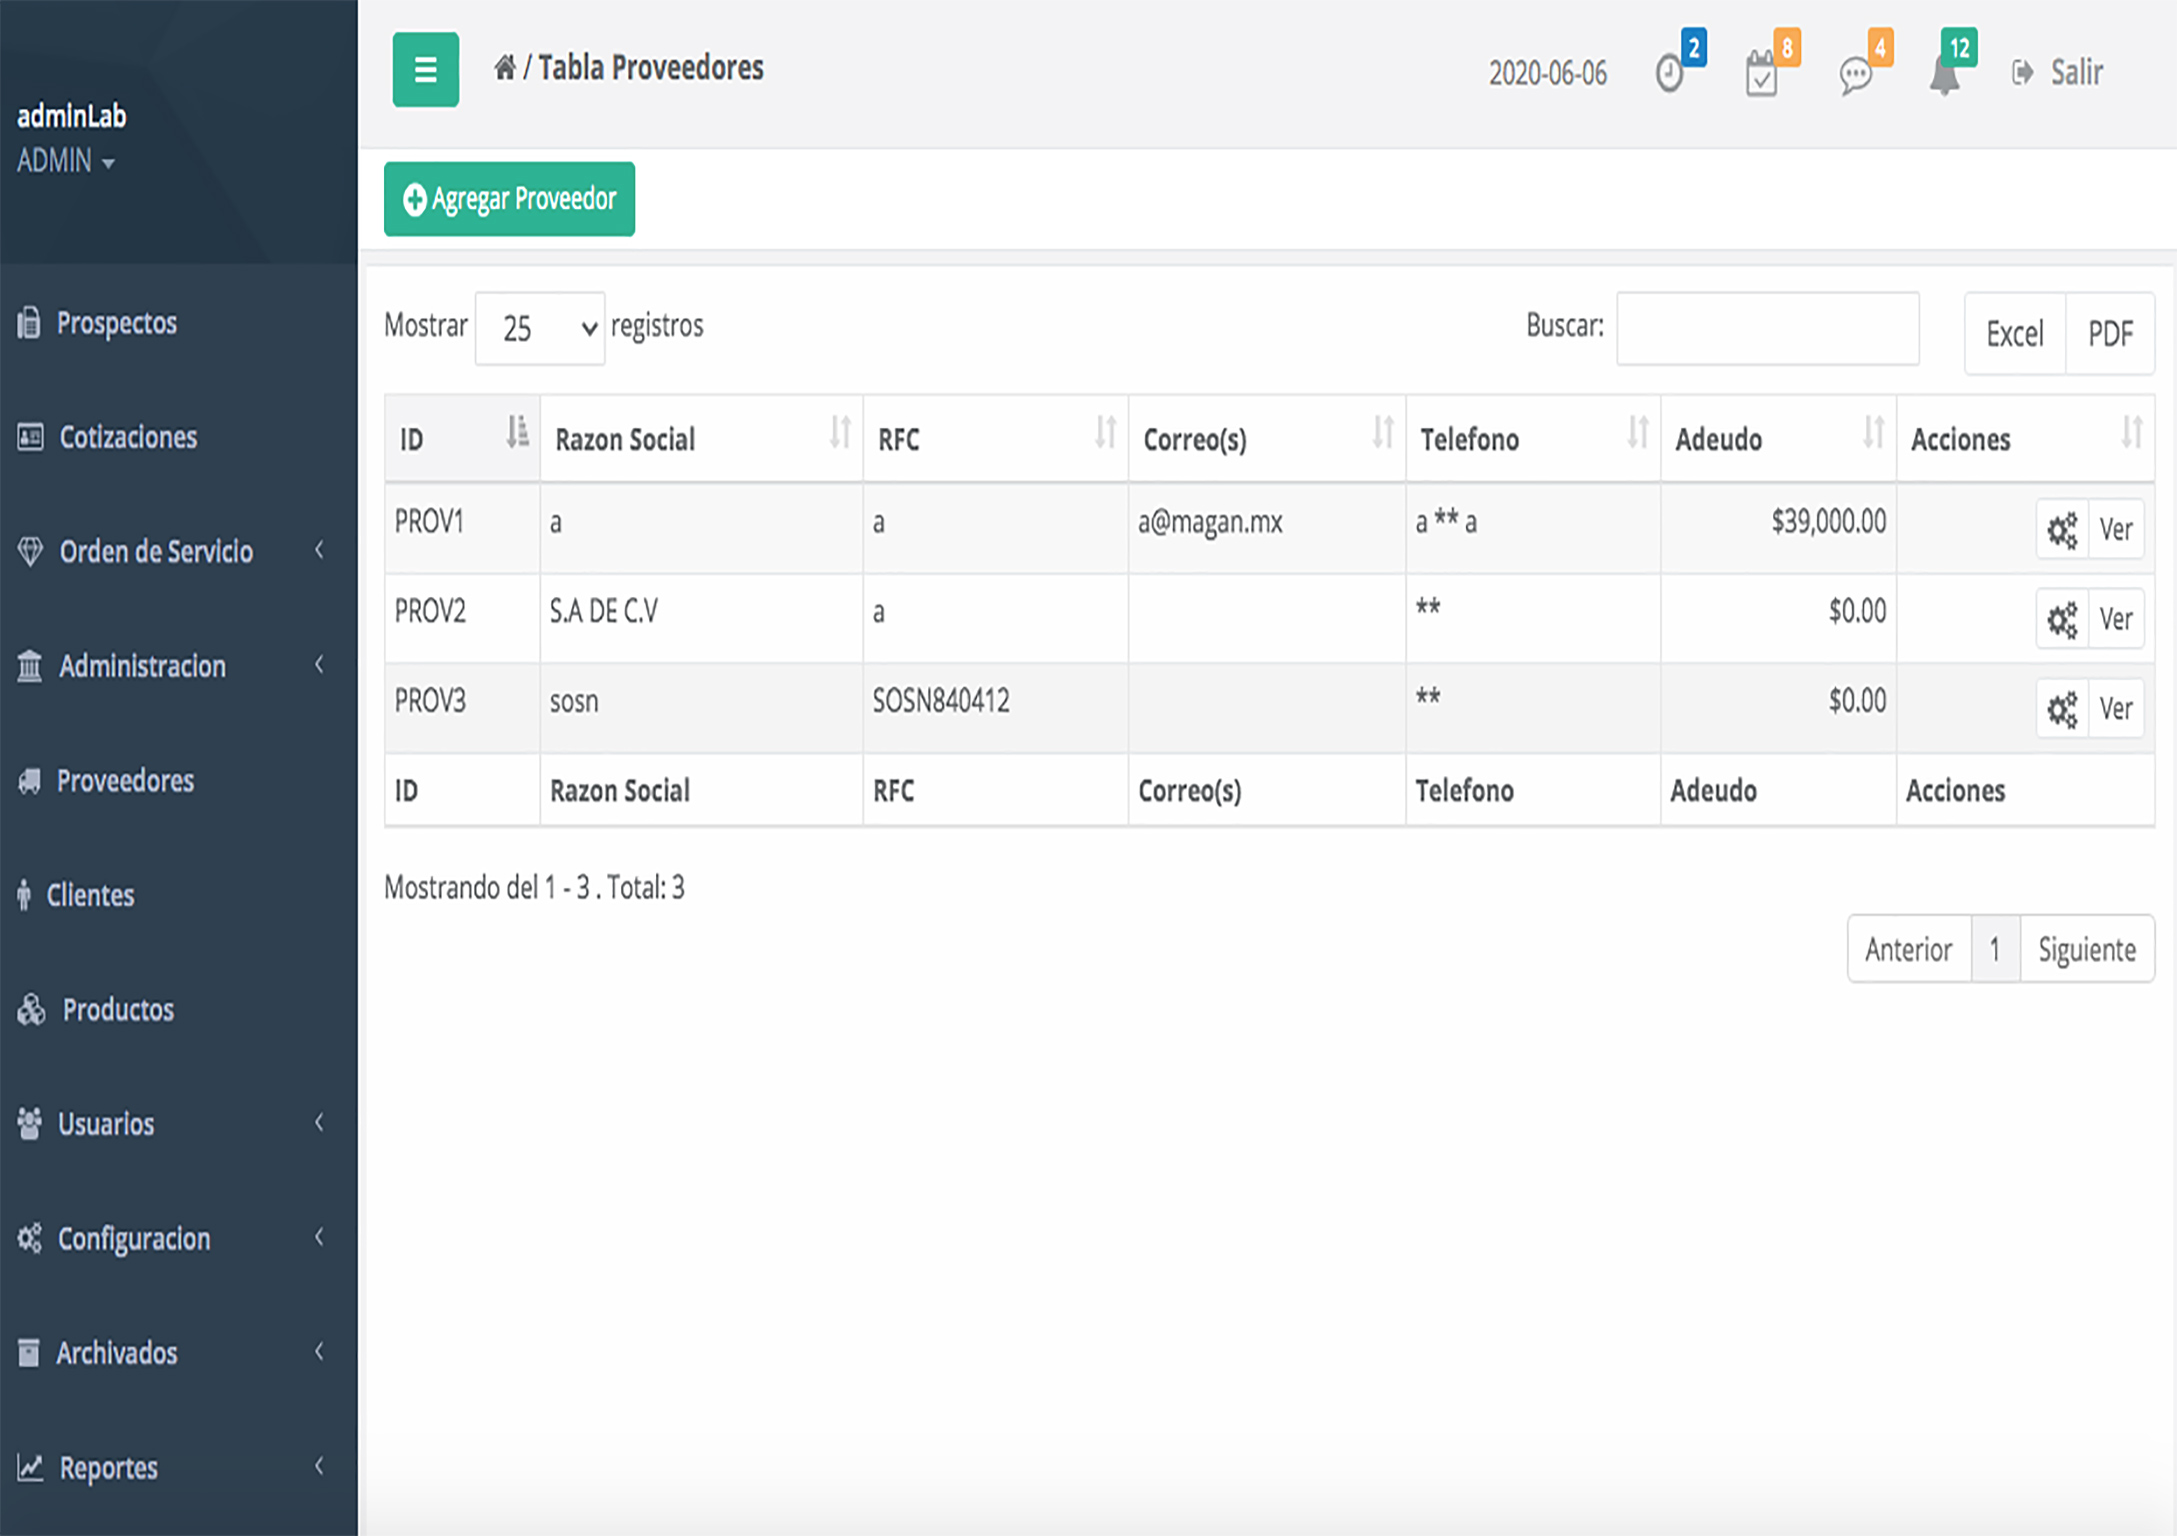This screenshot has height=1536, width=2177.
Task: Expand Orden de Servicio submenu chevron
Action: (319, 549)
